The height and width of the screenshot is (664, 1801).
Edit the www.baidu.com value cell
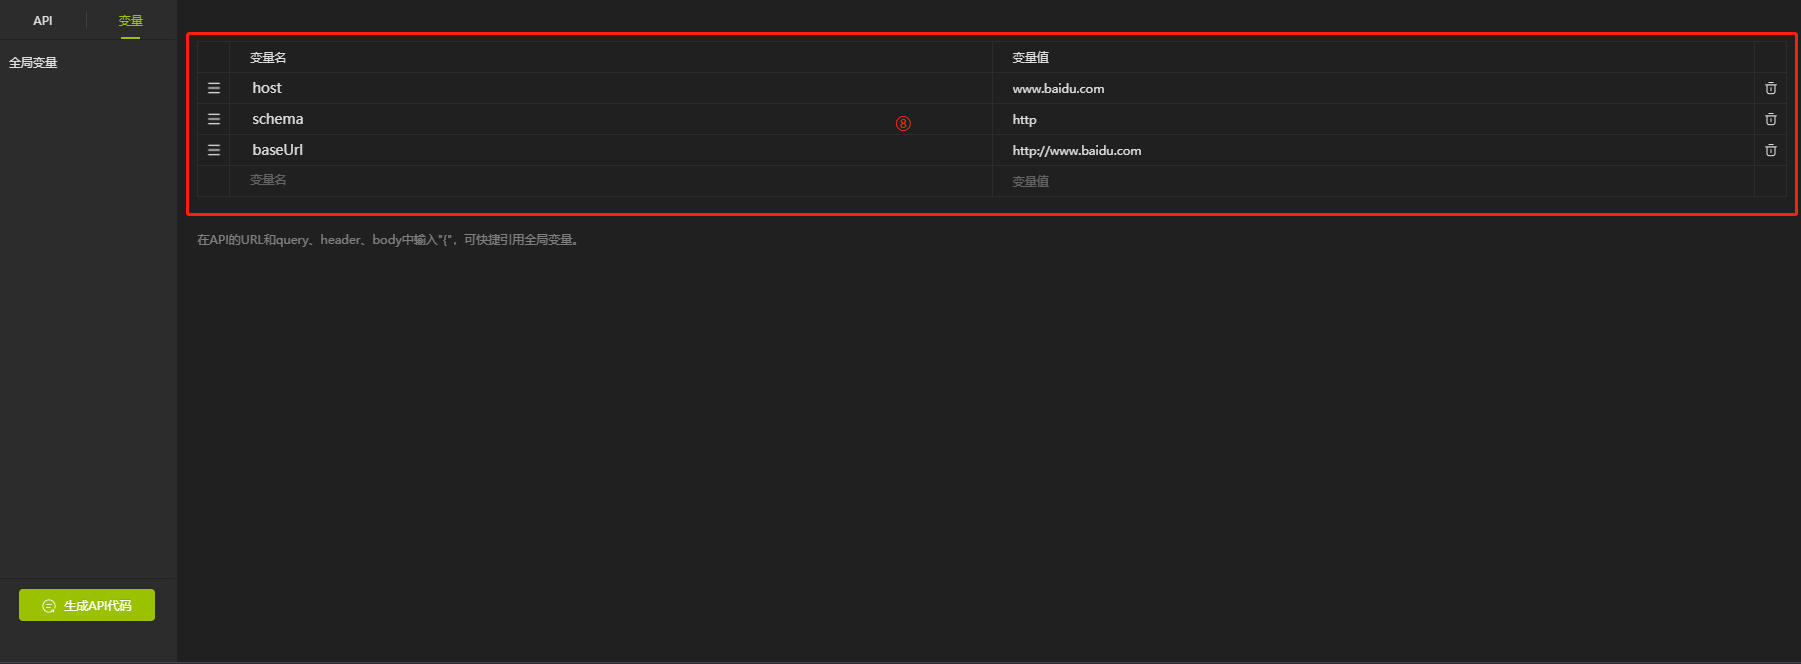[x=1373, y=88]
